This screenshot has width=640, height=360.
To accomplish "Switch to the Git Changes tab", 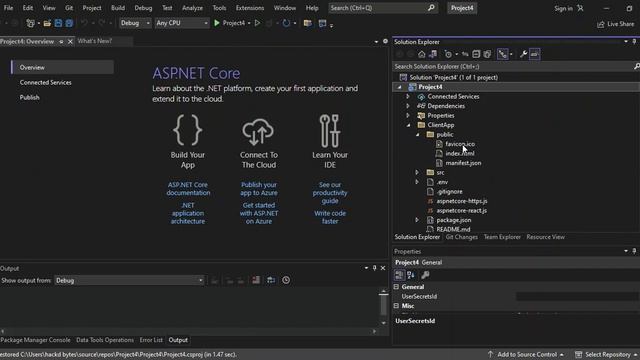I will 462,237.
